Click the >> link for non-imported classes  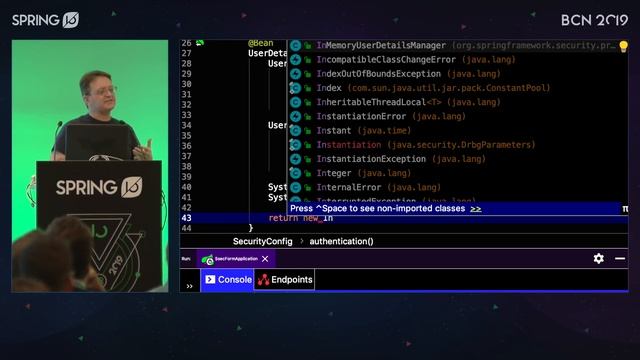476,209
